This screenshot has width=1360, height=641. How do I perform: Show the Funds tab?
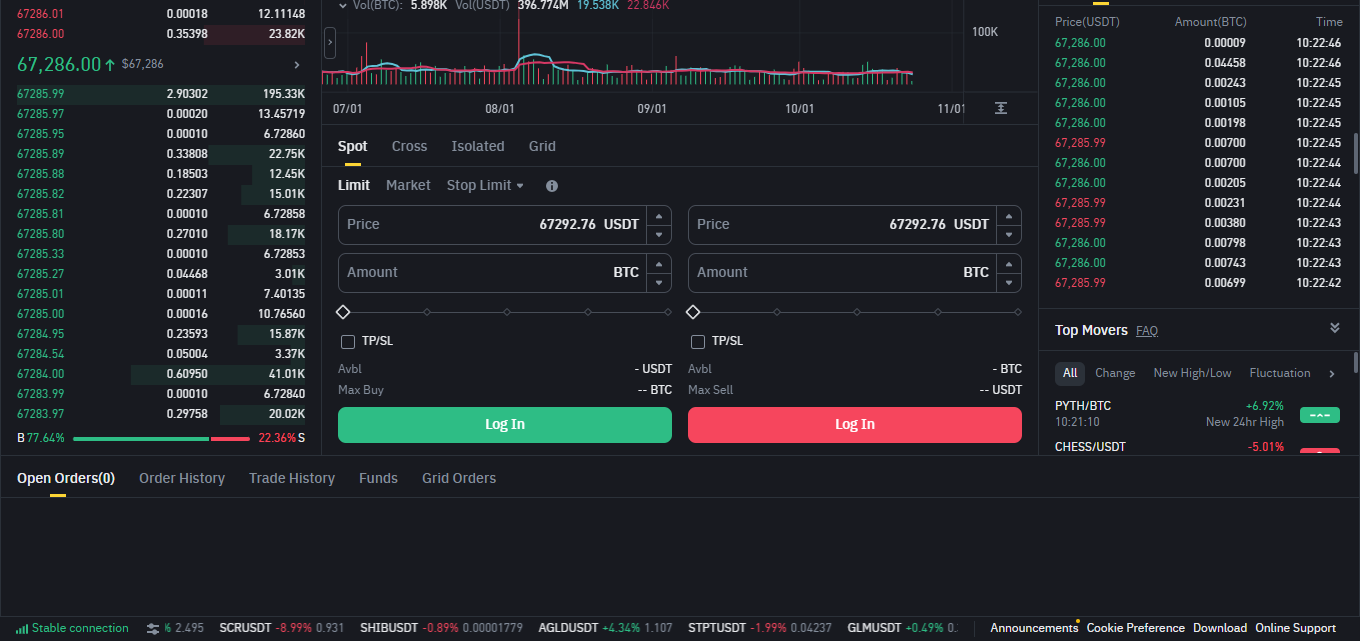pyautogui.click(x=378, y=478)
